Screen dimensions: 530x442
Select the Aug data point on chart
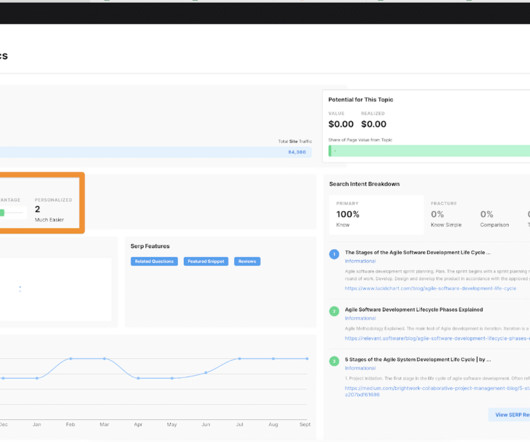tap(273, 359)
